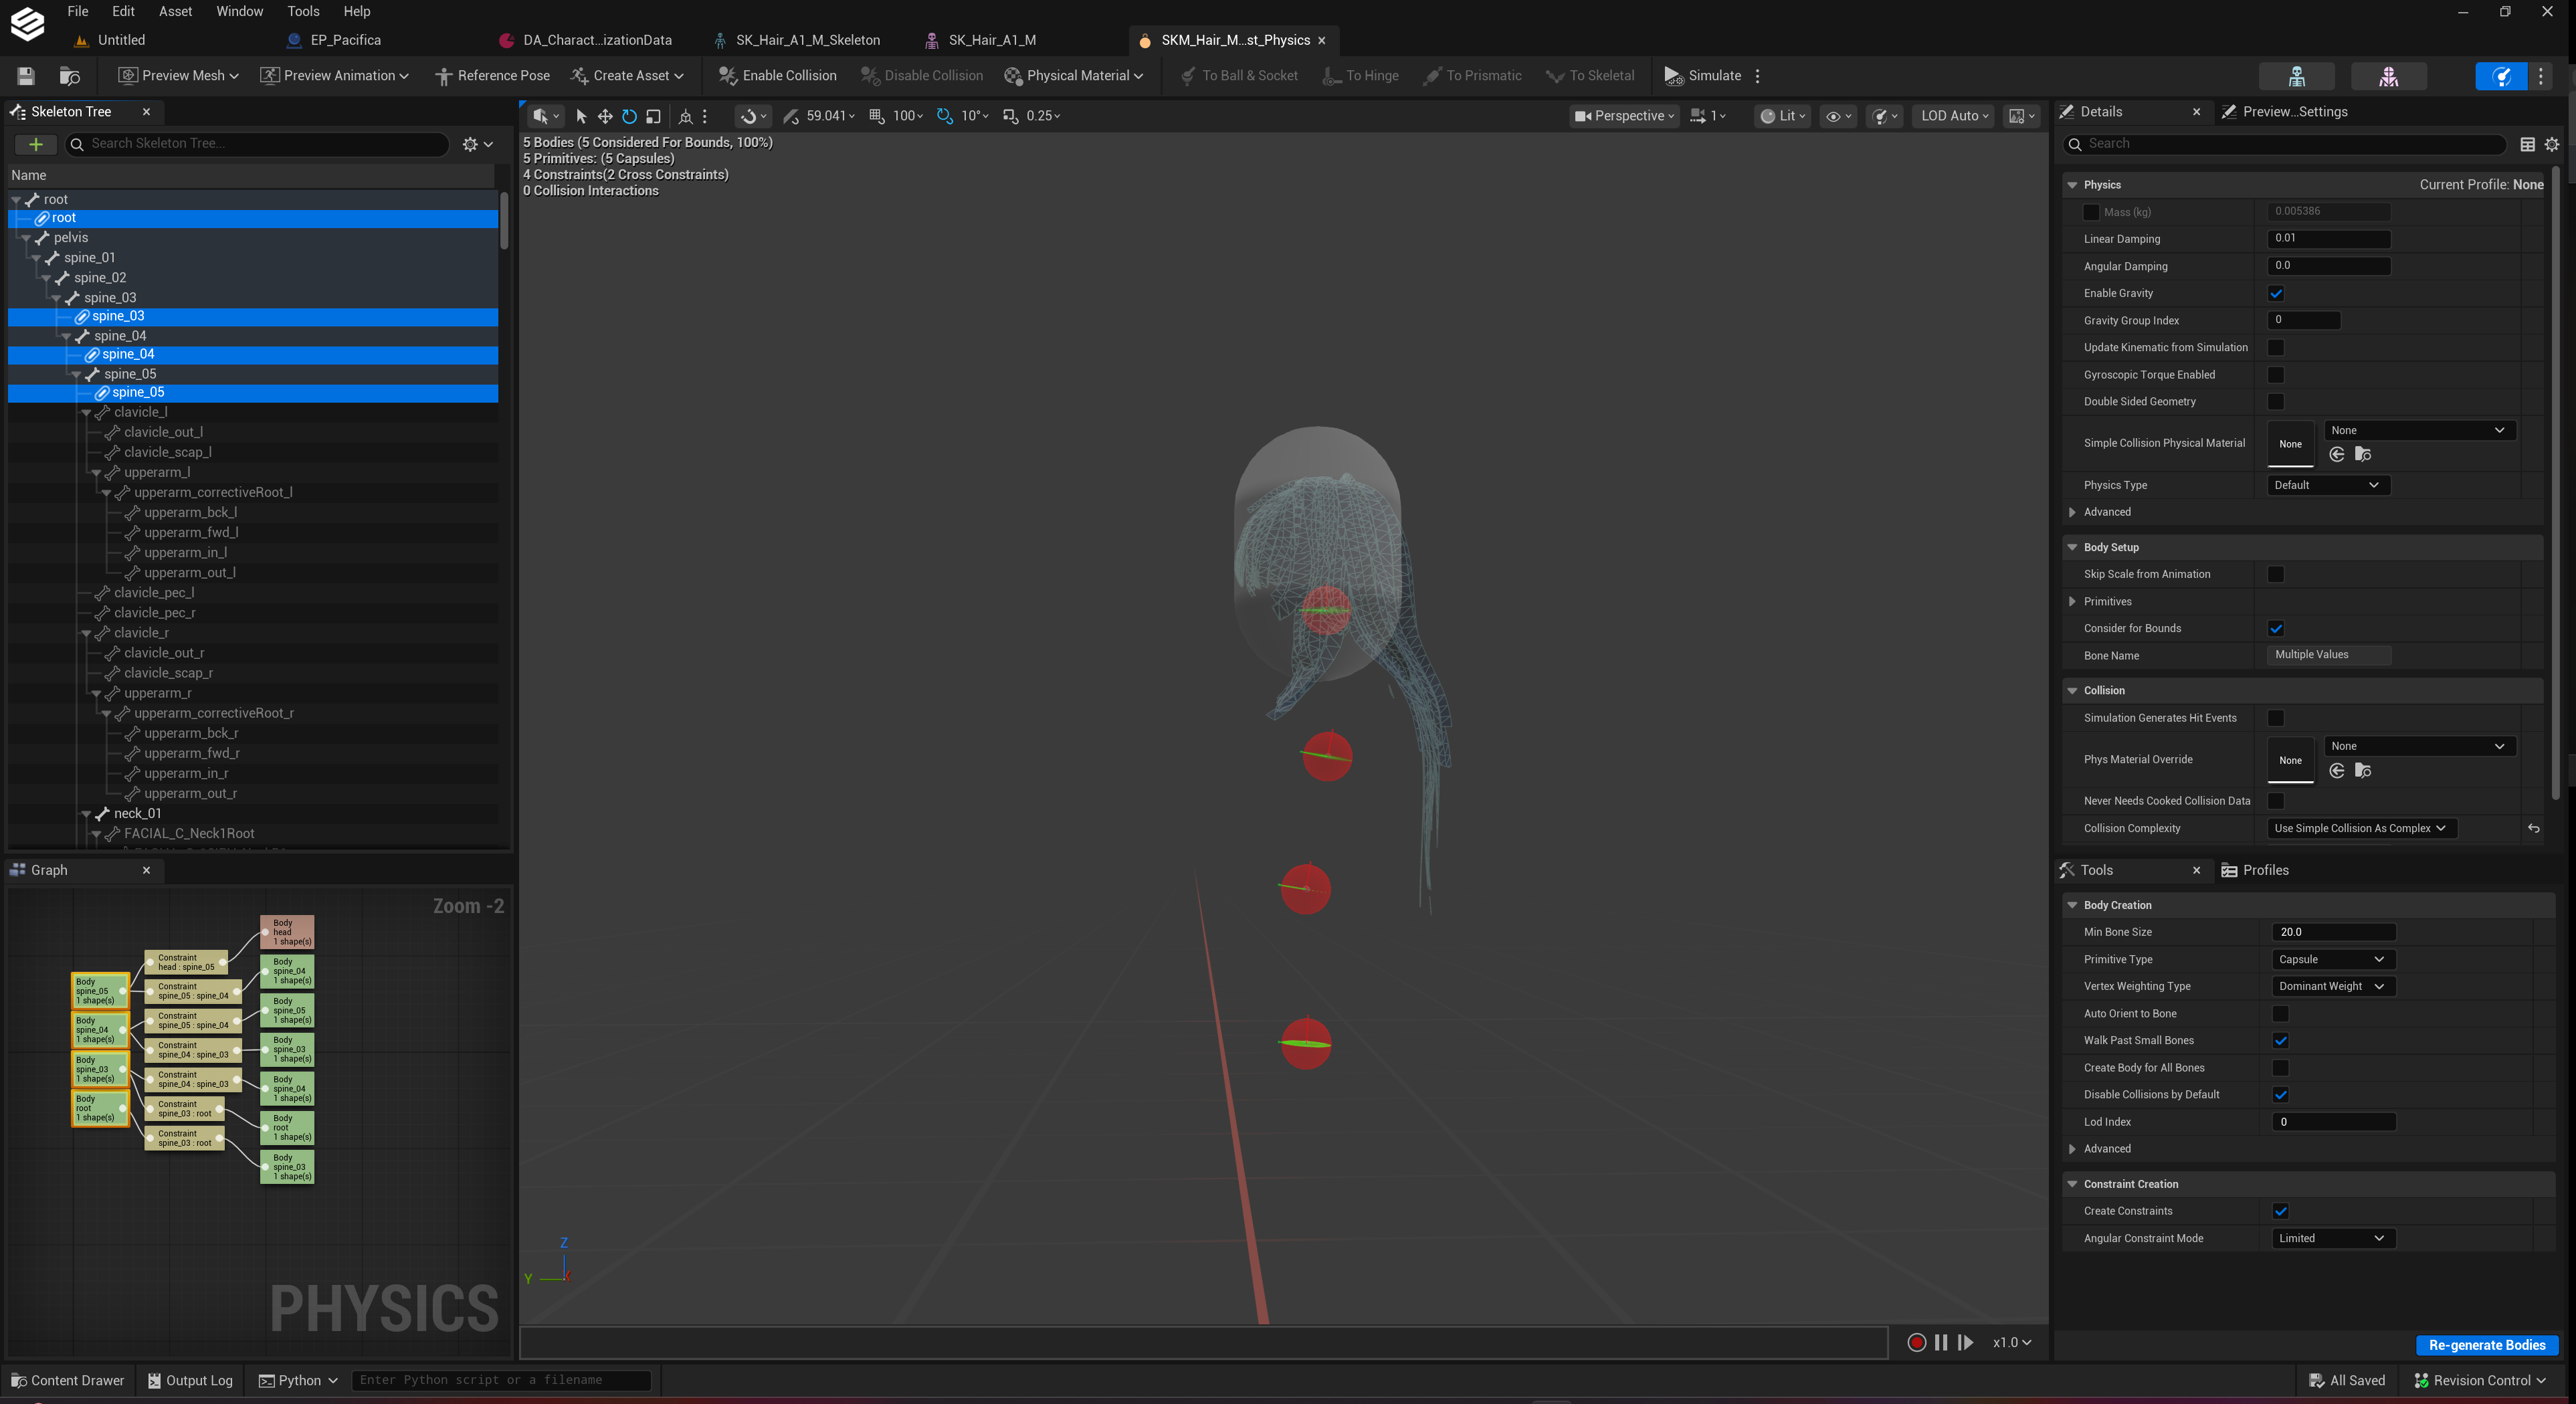Open Simulate options three-dot menu
Screen dimensions: 2576x1404
(1757, 76)
